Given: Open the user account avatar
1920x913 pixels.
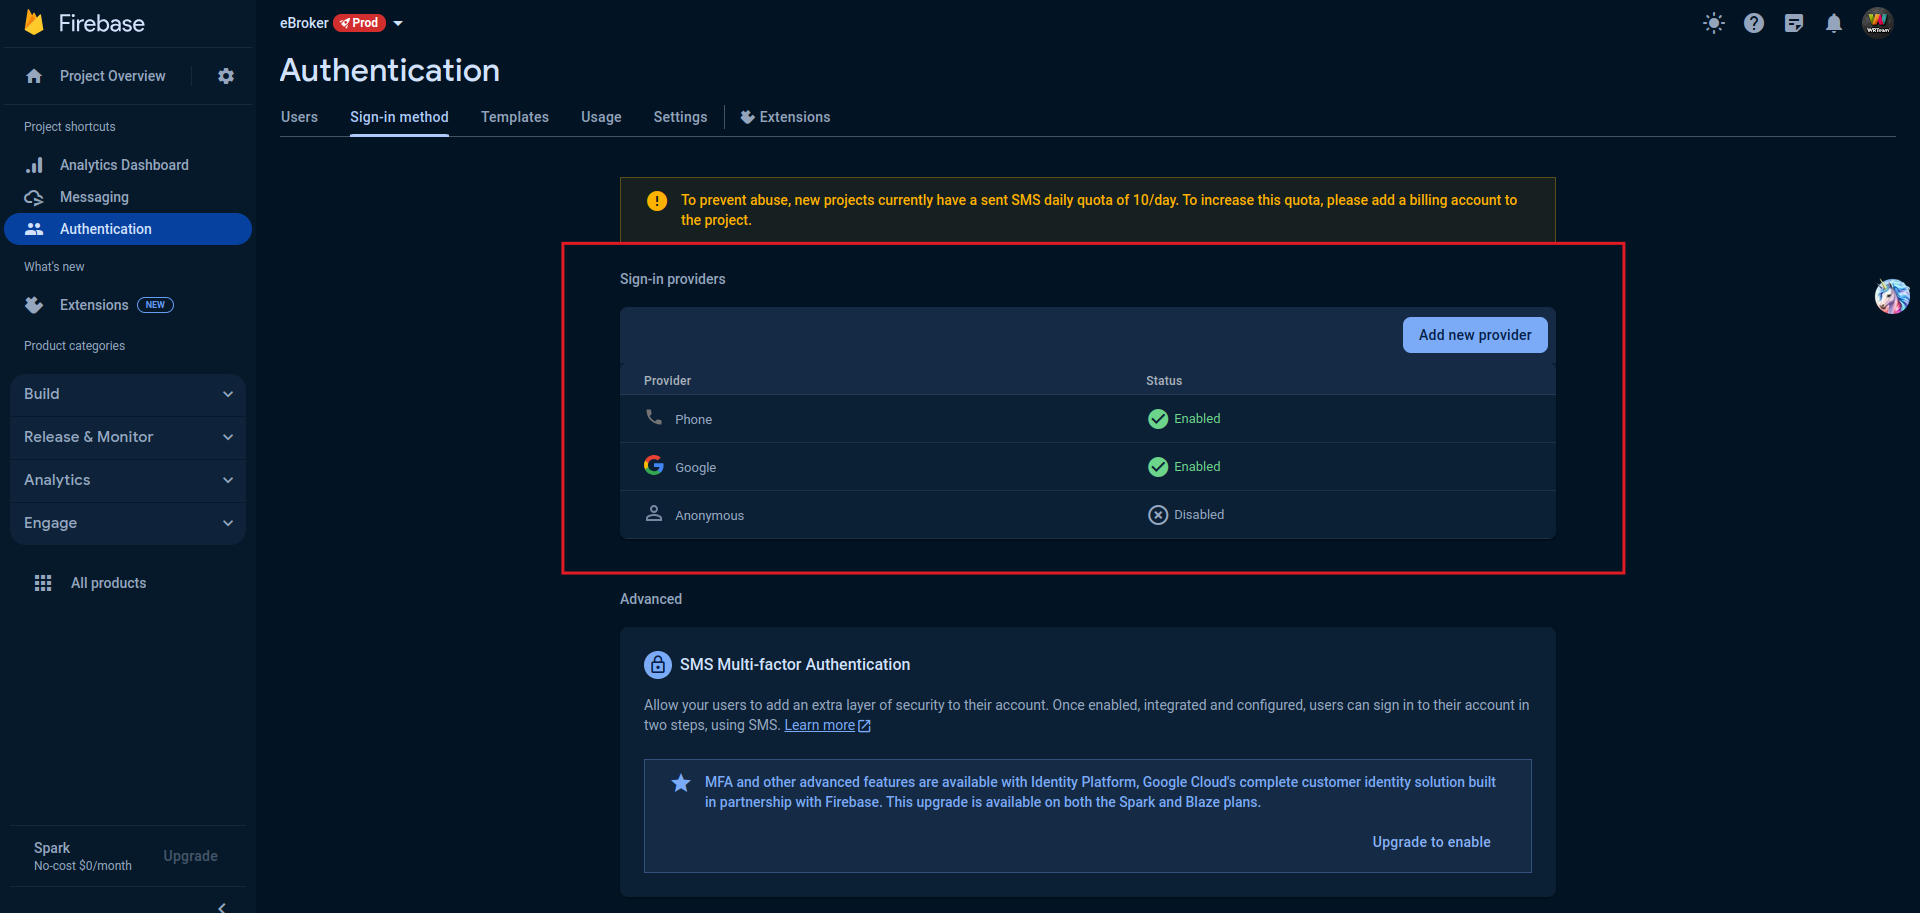Looking at the screenshot, I should [x=1878, y=22].
